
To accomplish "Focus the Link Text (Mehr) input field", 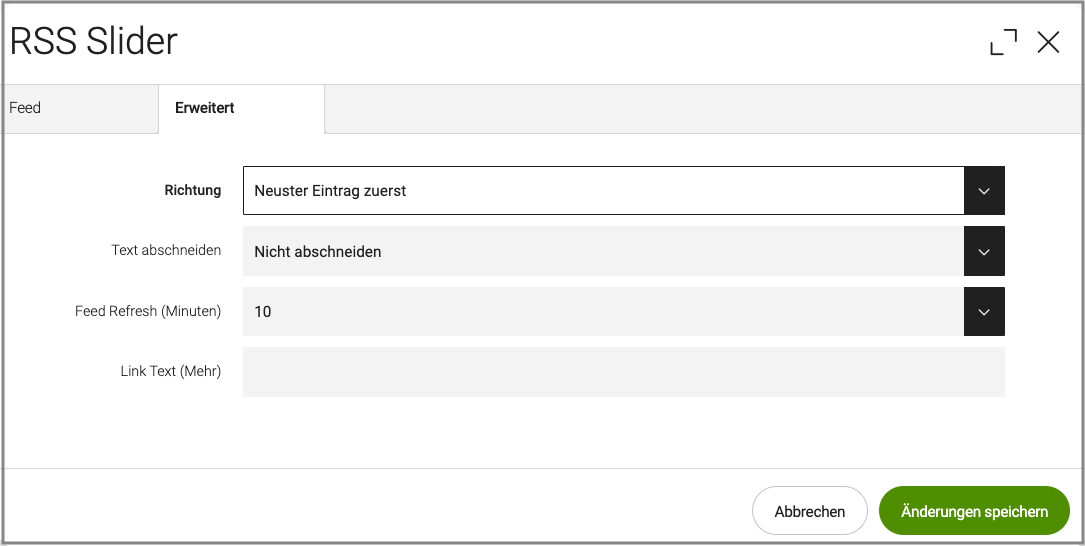I will [623, 372].
